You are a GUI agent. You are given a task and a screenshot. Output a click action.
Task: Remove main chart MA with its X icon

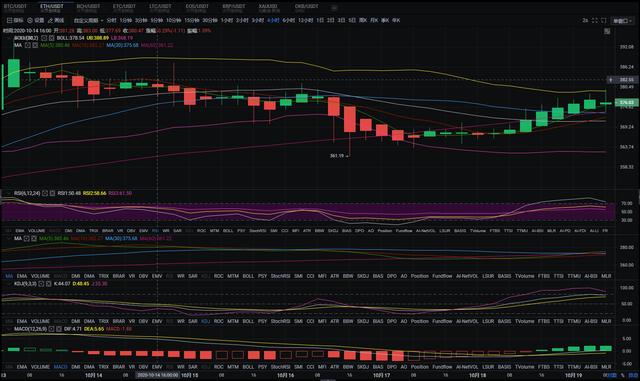pos(35,45)
